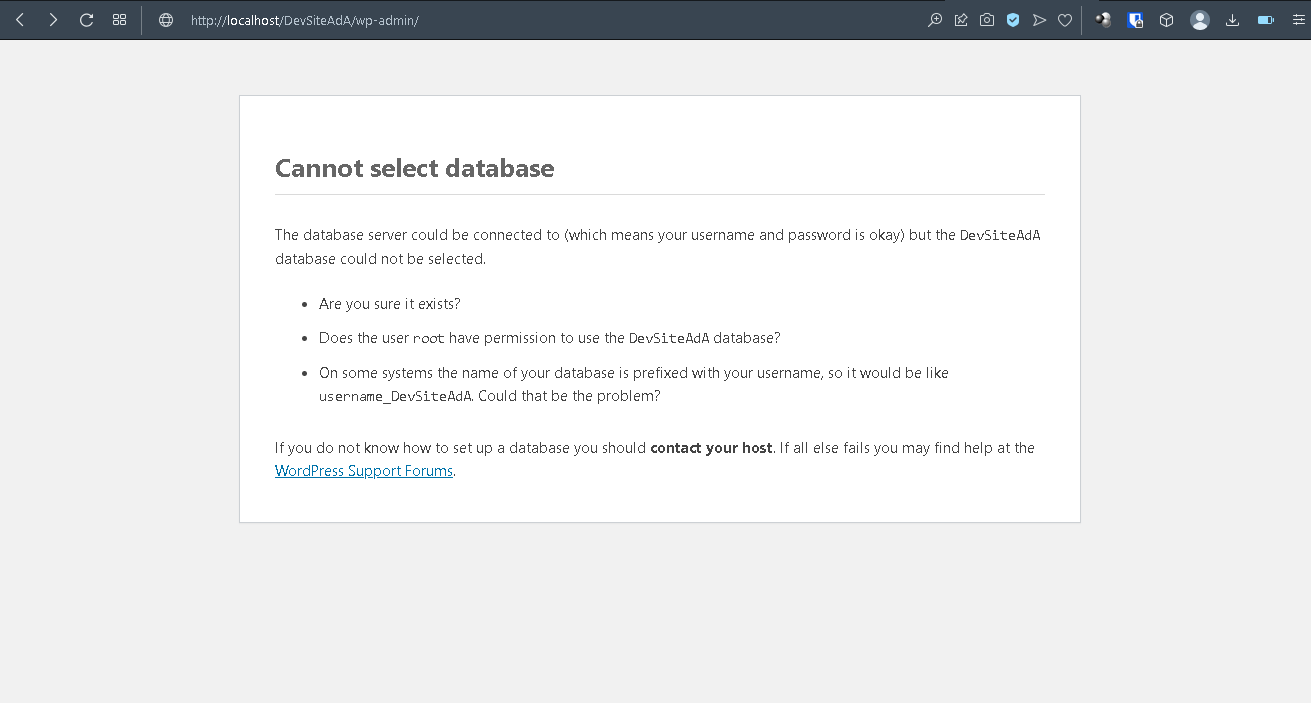This screenshot has height=703, width=1311.
Task: Open the user profile account menu
Action: [1200, 20]
